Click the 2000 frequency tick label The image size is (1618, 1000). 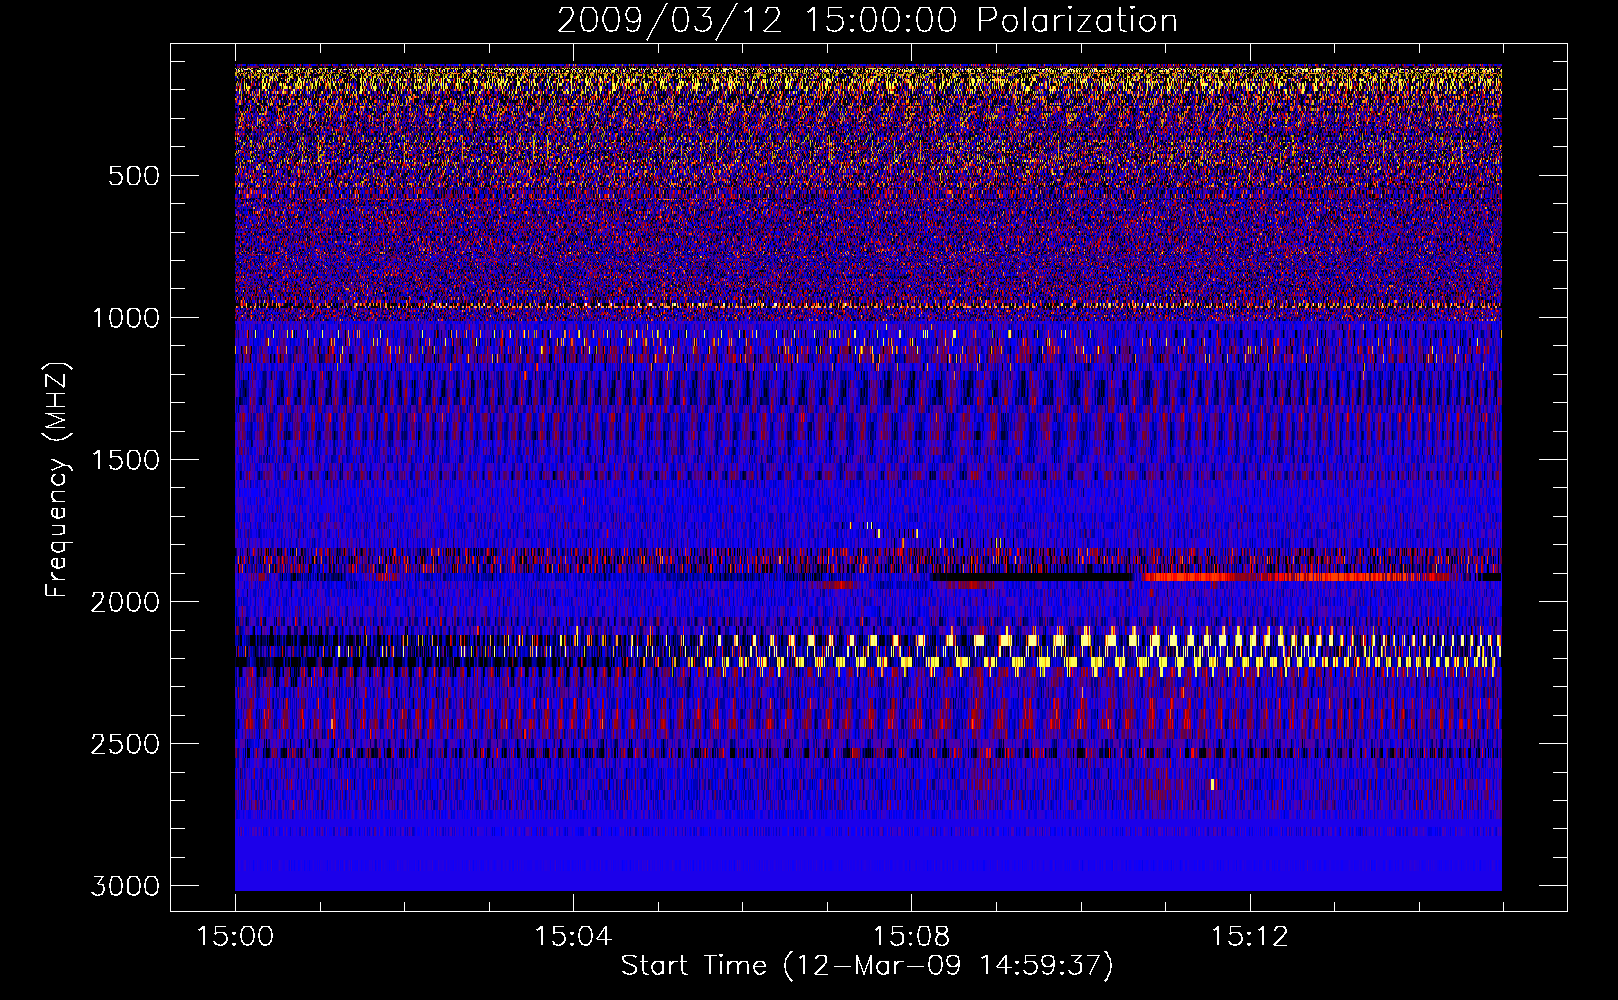(125, 602)
